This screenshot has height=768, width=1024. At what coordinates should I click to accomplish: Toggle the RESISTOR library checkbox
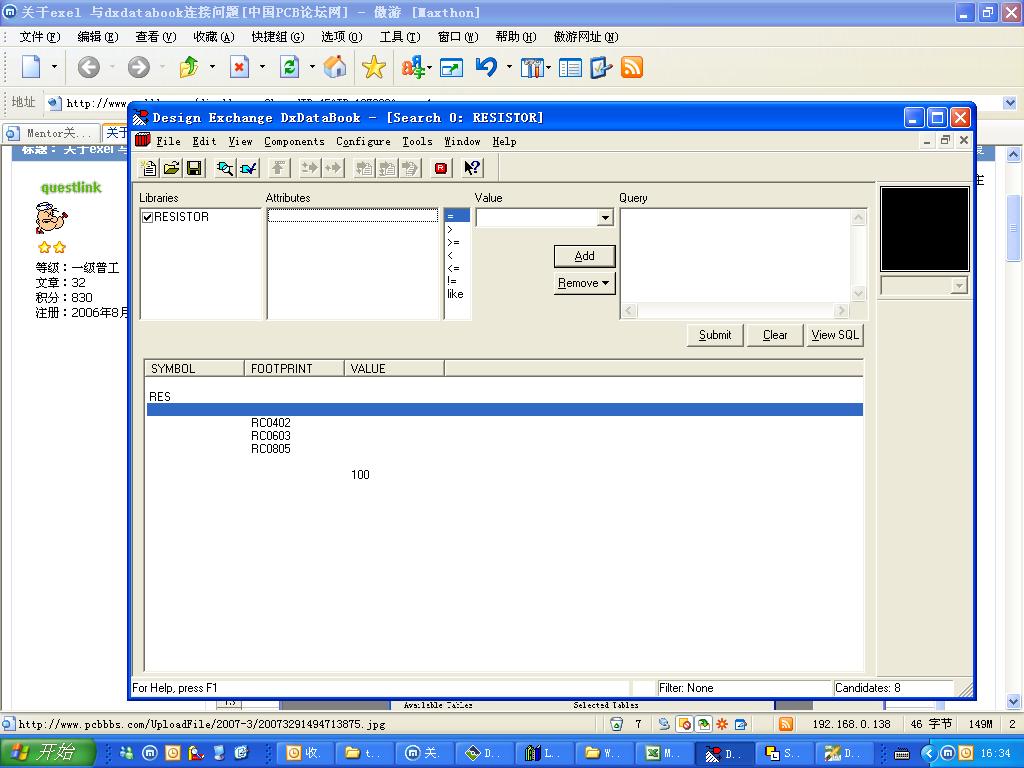coord(148,217)
